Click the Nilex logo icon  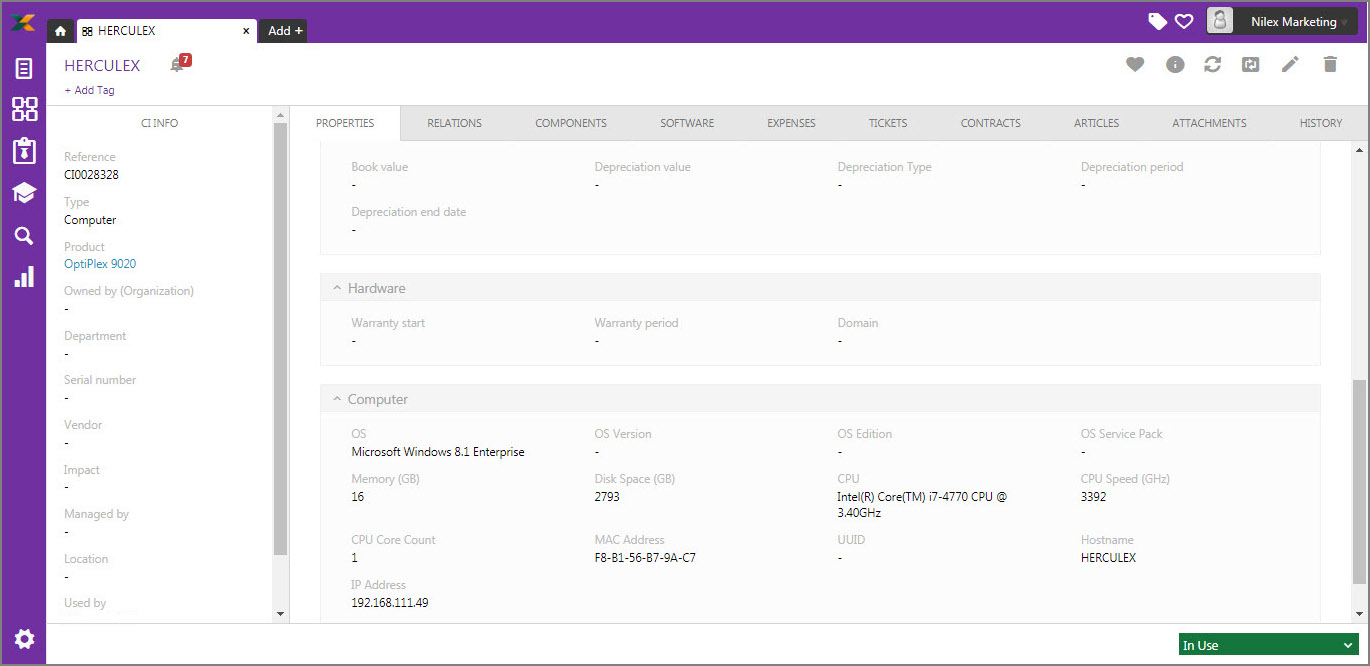click(23, 23)
